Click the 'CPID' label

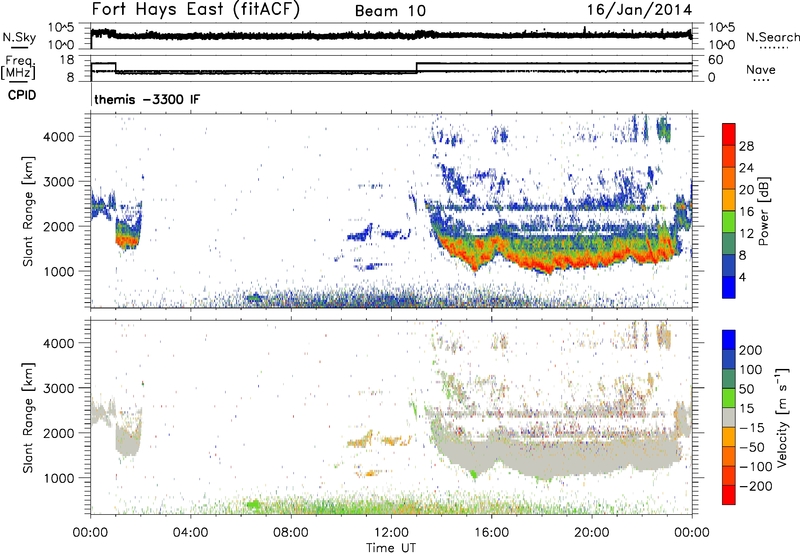(22, 95)
